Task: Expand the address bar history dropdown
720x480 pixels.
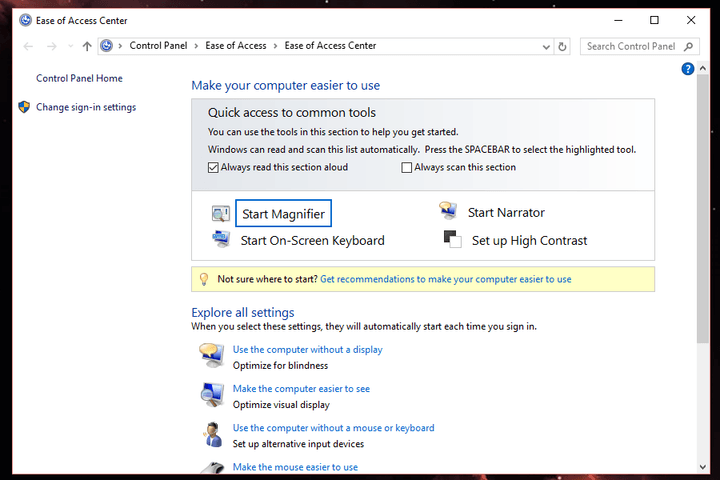Action: pos(546,47)
